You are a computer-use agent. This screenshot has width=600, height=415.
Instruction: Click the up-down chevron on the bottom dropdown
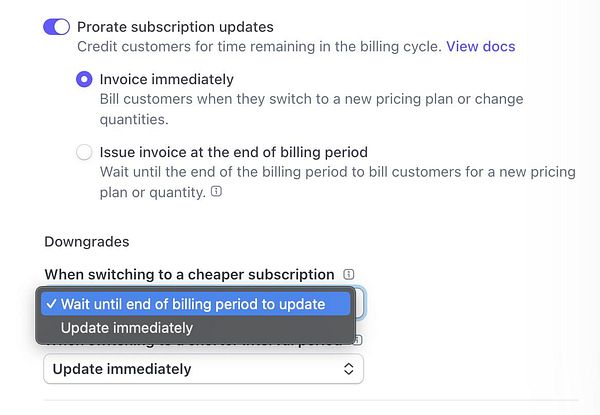click(348, 369)
